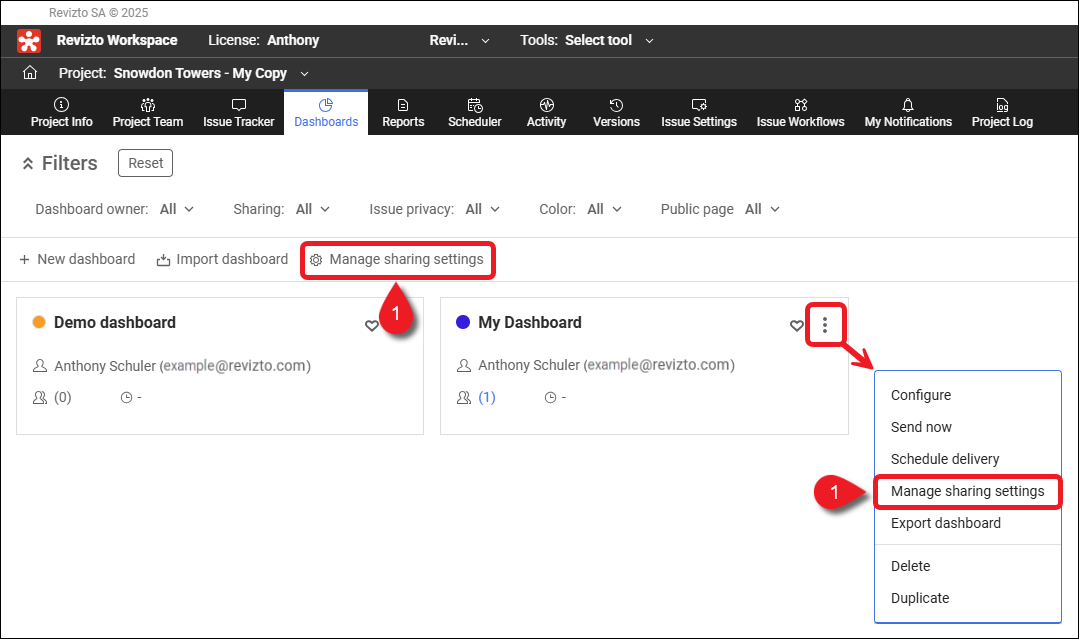Open the Project Log tab
Image resolution: width=1079 pixels, height=639 pixels.
1002,113
